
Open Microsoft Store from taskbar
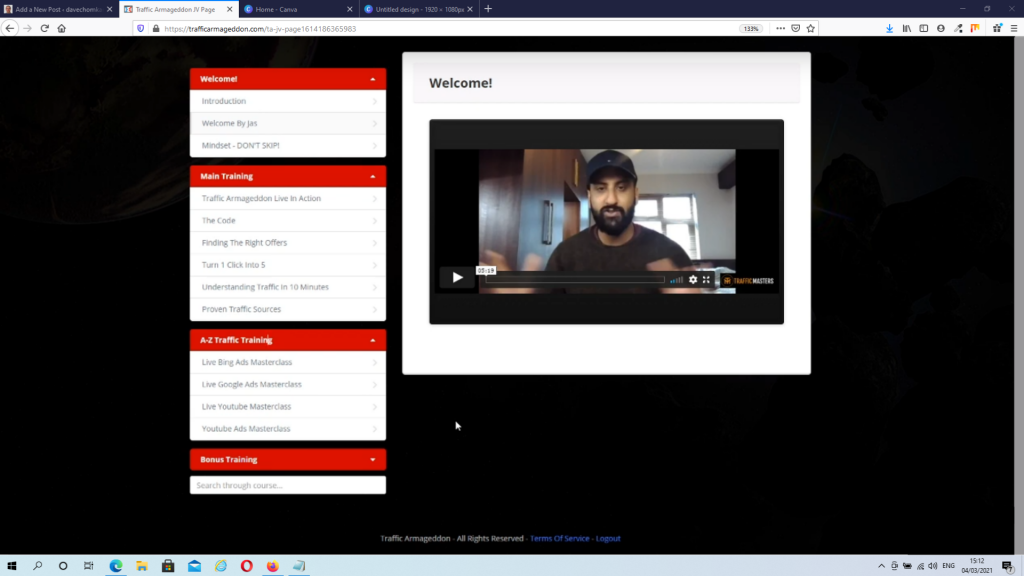coord(168,566)
